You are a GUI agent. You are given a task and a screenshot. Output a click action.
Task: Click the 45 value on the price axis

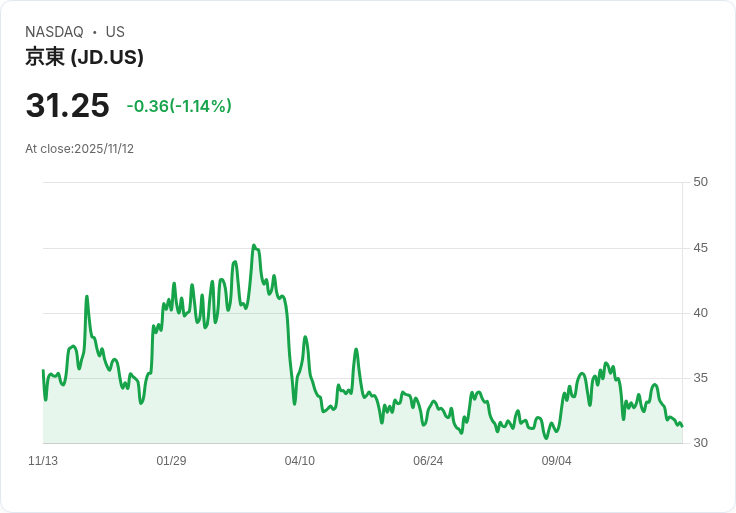700,248
